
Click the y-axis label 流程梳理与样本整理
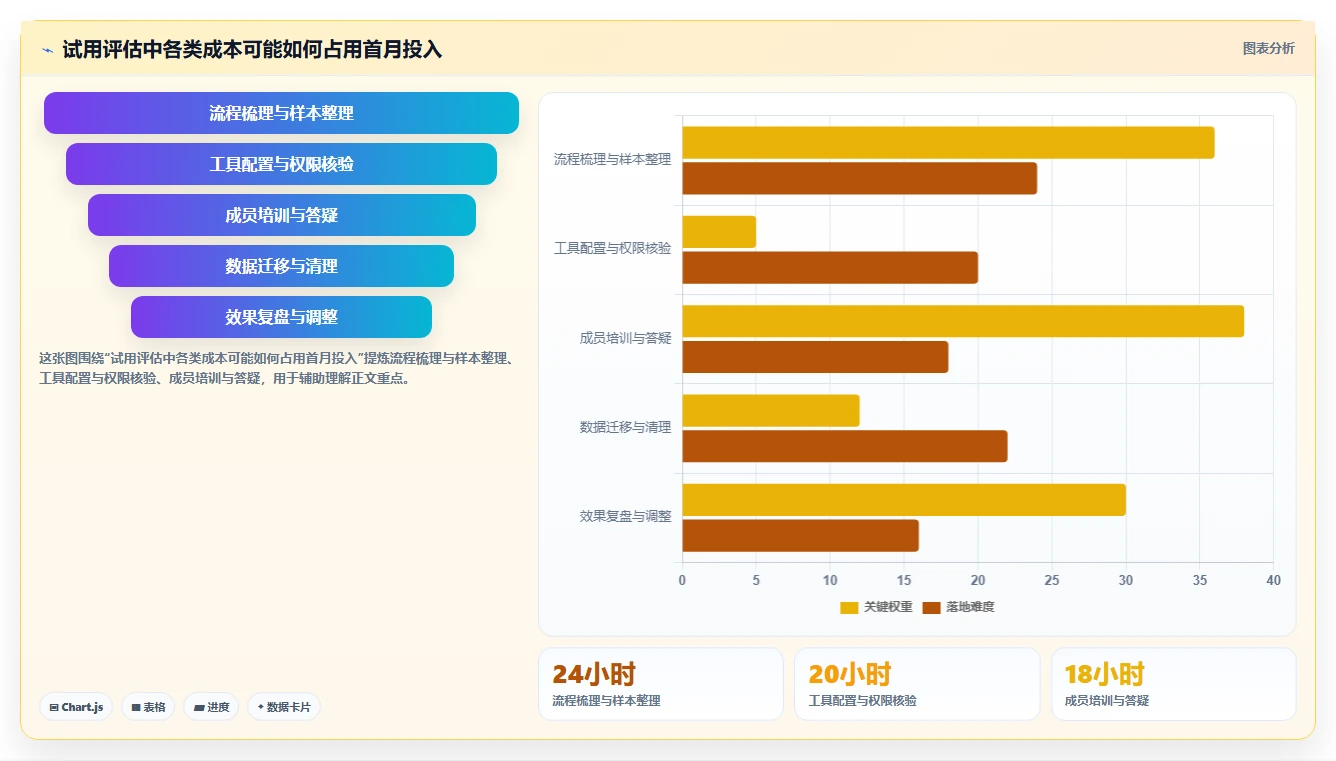[612, 159]
